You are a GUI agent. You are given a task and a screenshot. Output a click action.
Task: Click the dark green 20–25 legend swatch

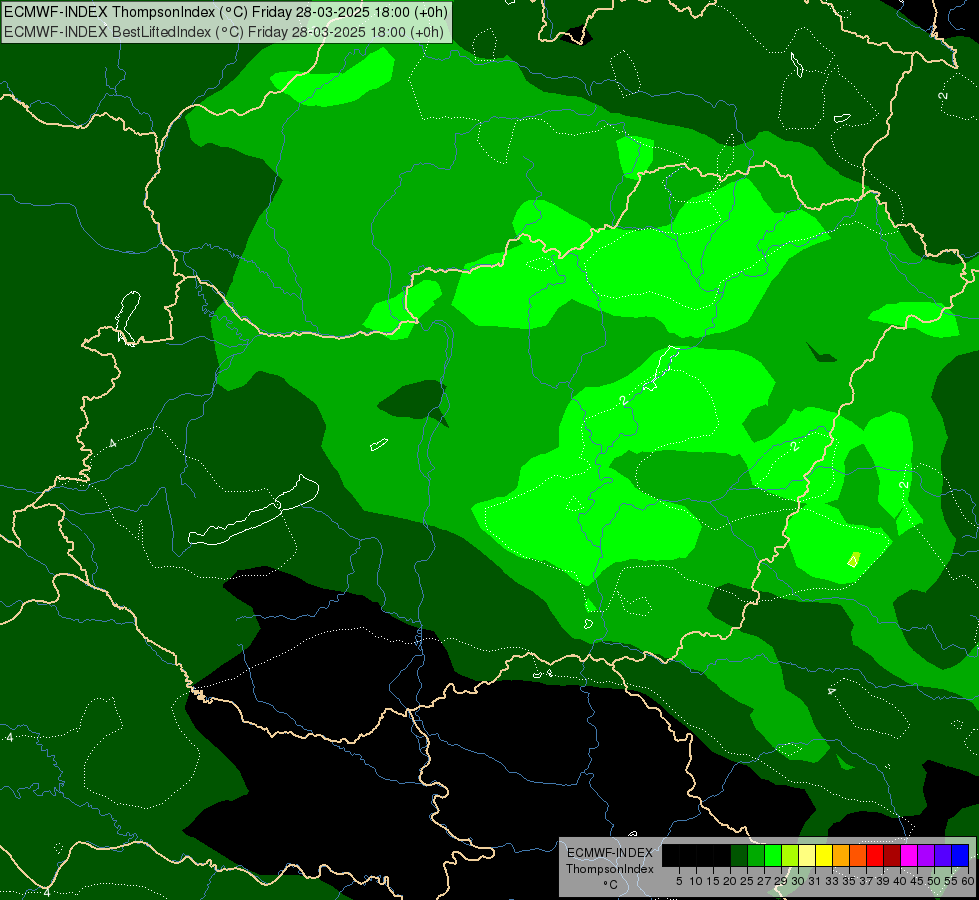point(739,855)
